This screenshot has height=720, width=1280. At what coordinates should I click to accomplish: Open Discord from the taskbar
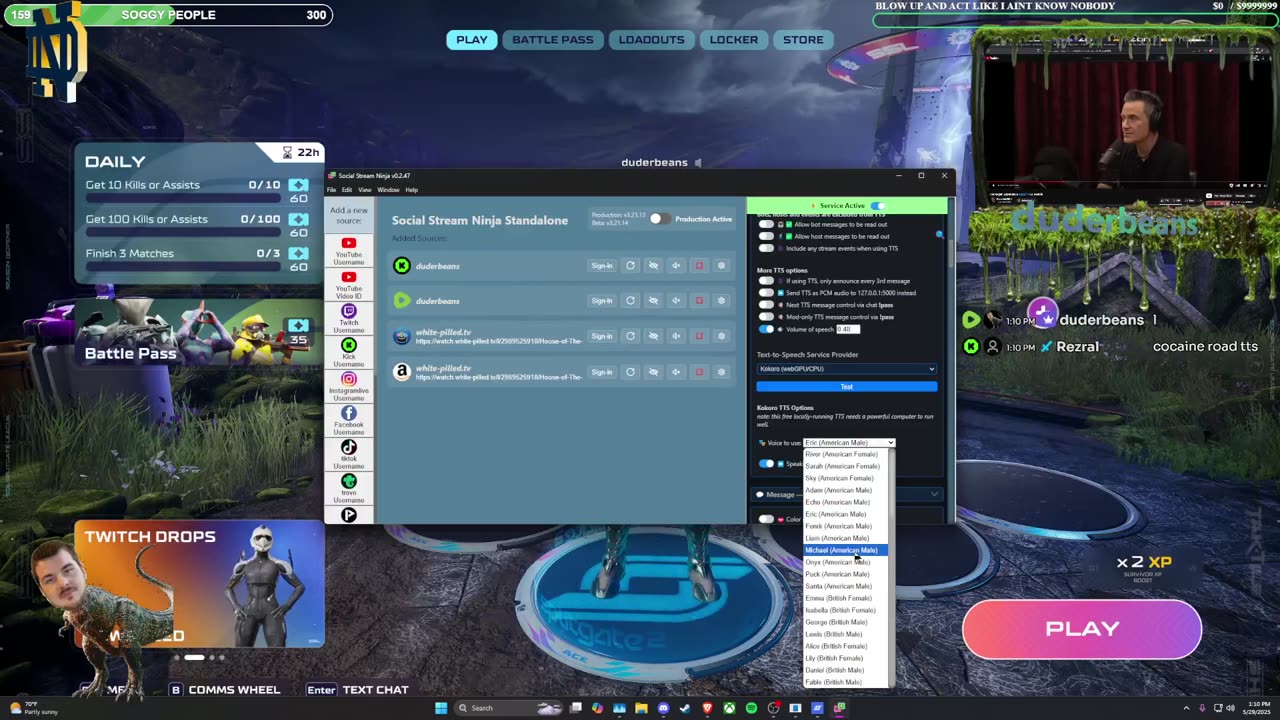tap(663, 708)
